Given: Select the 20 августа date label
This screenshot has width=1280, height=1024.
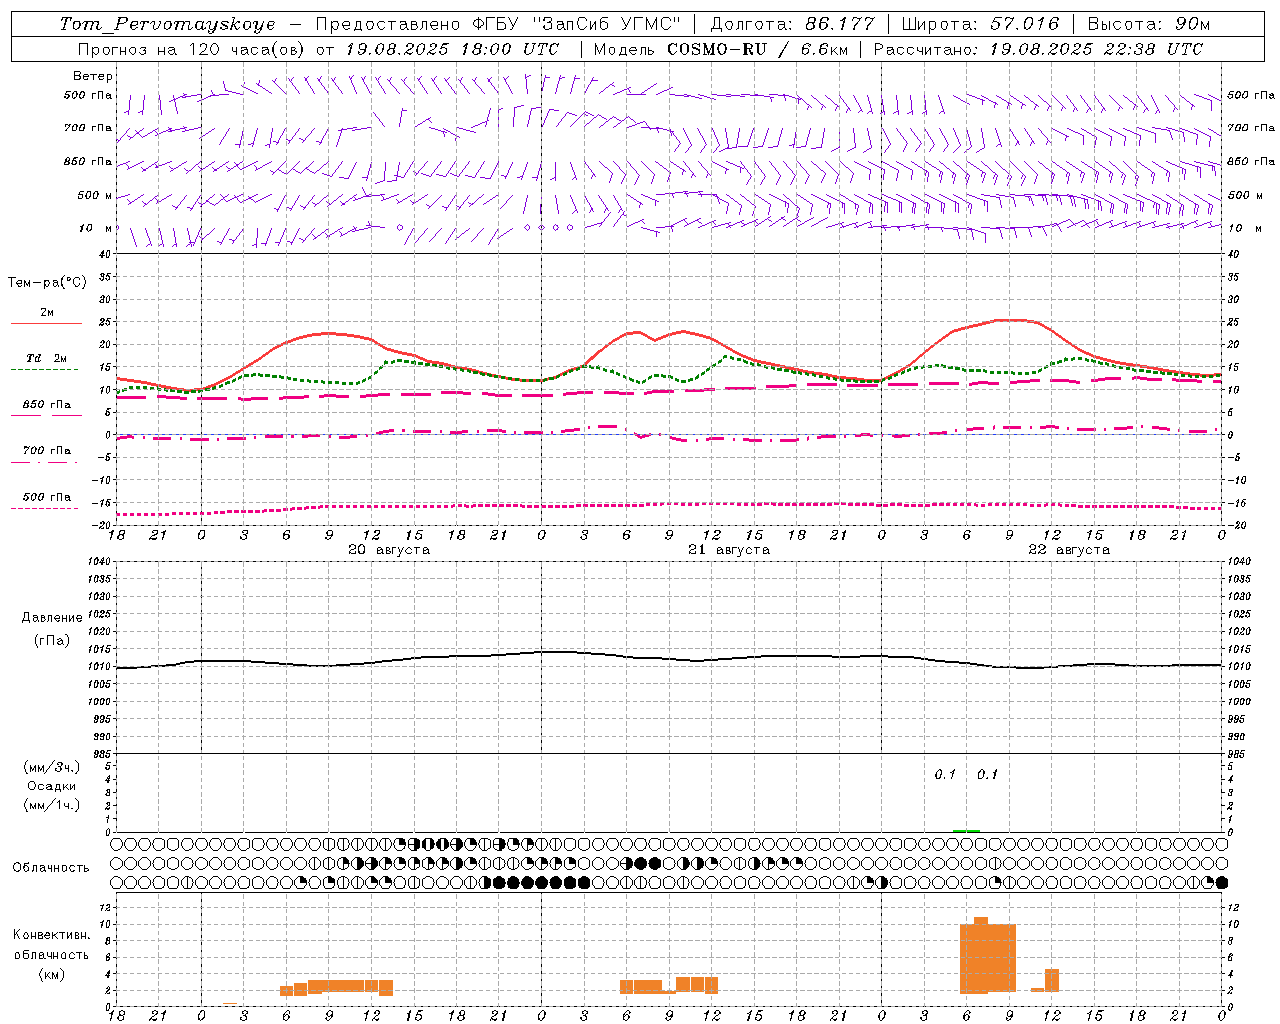Looking at the screenshot, I should [x=389, y=550].
